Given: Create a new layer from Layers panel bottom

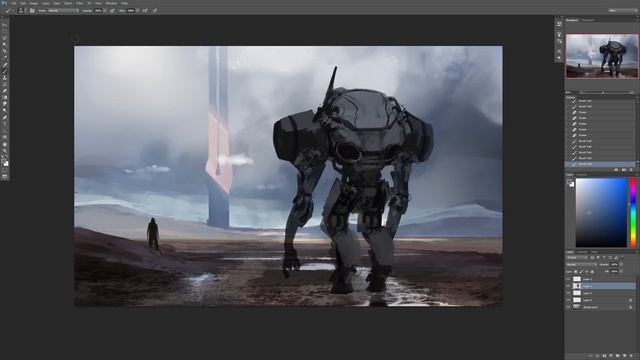Looking at the screenshot, I should click(x=624, y=356).
